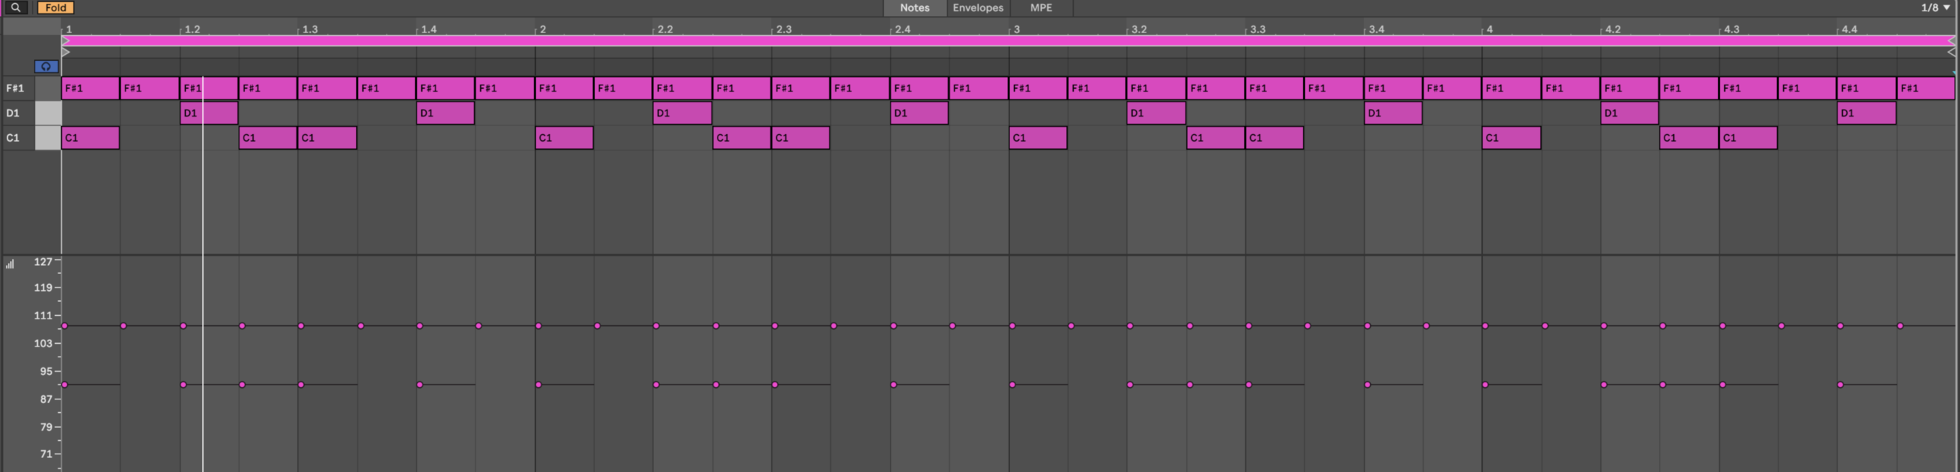This screenshot has width=1960, height=472.
Task: Switch to the Notes tab
Action: pyautogui.click(x=914, y=7)
